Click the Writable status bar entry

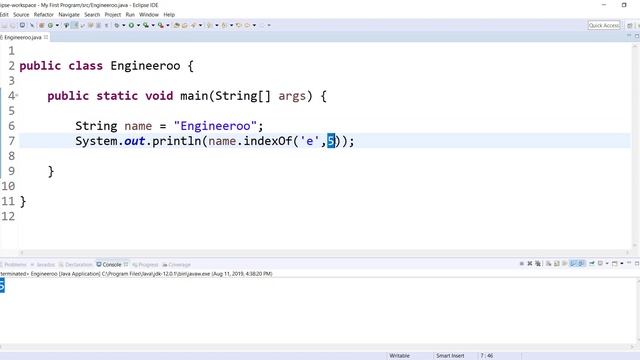pyautogui.click(x=400, y=356)
